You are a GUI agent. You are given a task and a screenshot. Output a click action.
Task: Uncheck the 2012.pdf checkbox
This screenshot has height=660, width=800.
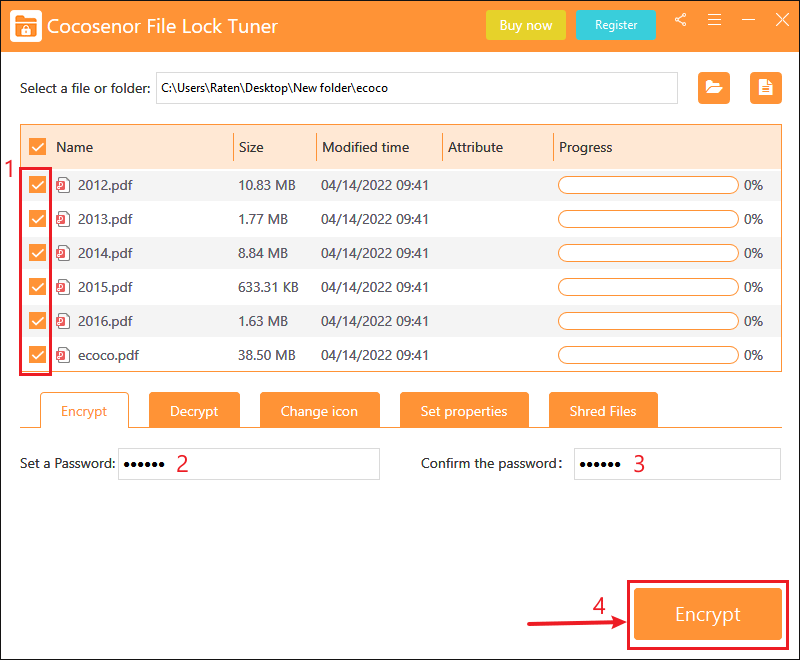pos(37,185)
